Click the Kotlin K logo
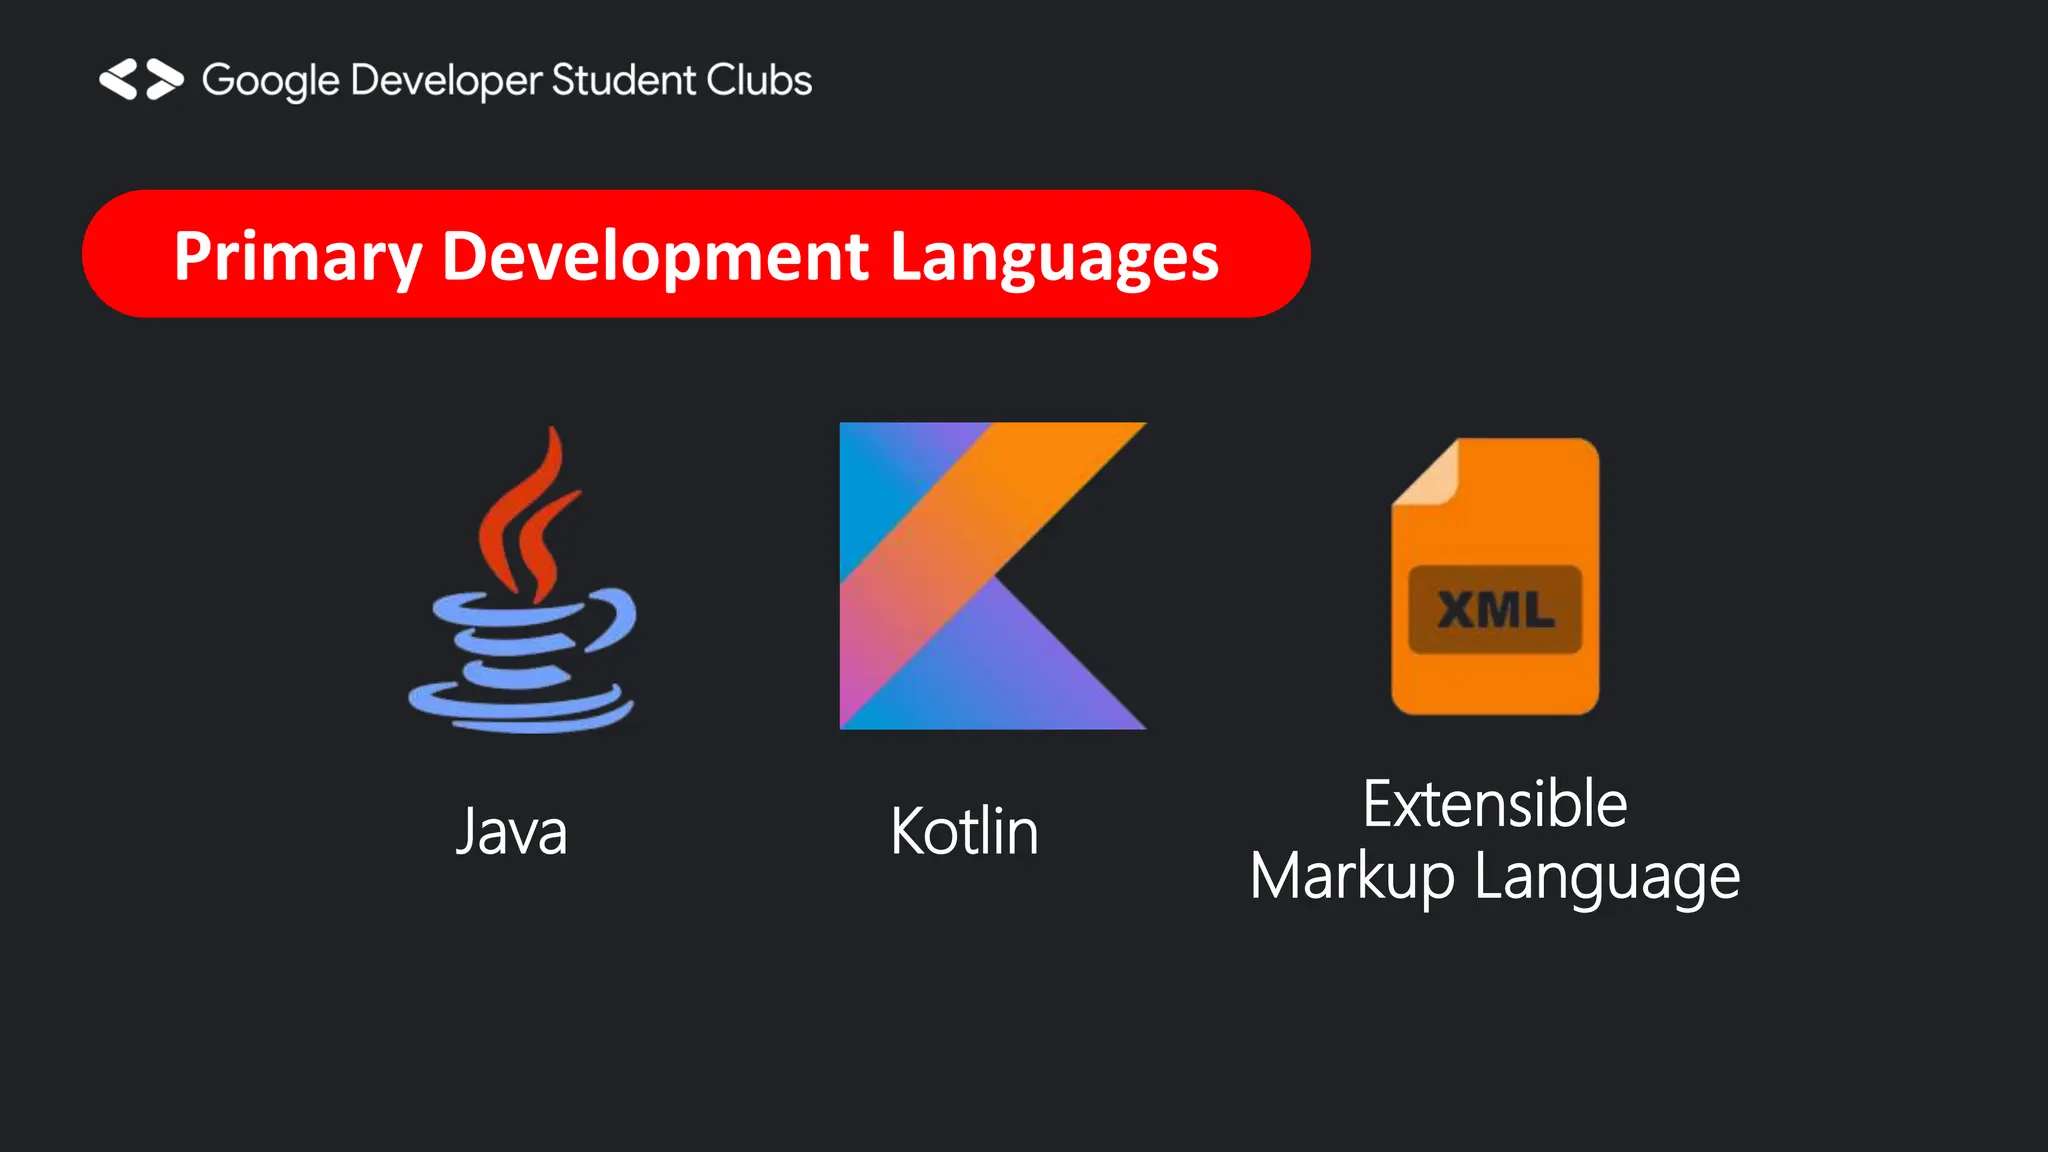The height and width of the screenshot is (1152, 2048). tap(993, 576)
